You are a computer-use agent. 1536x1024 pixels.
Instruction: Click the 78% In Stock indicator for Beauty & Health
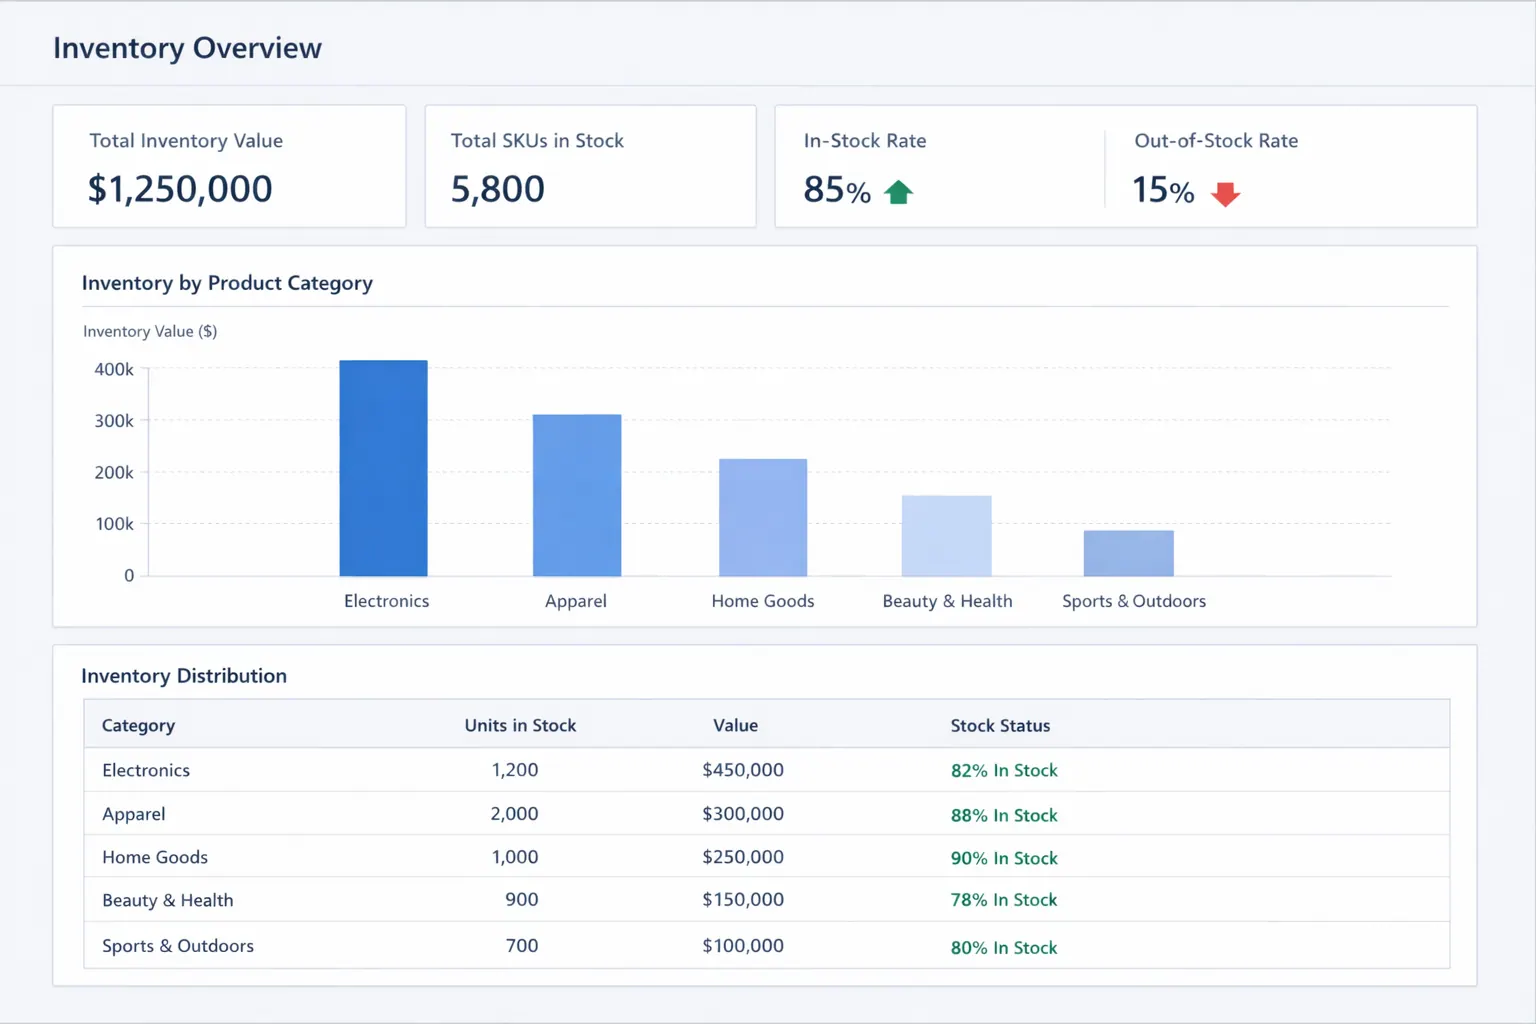1003,899
